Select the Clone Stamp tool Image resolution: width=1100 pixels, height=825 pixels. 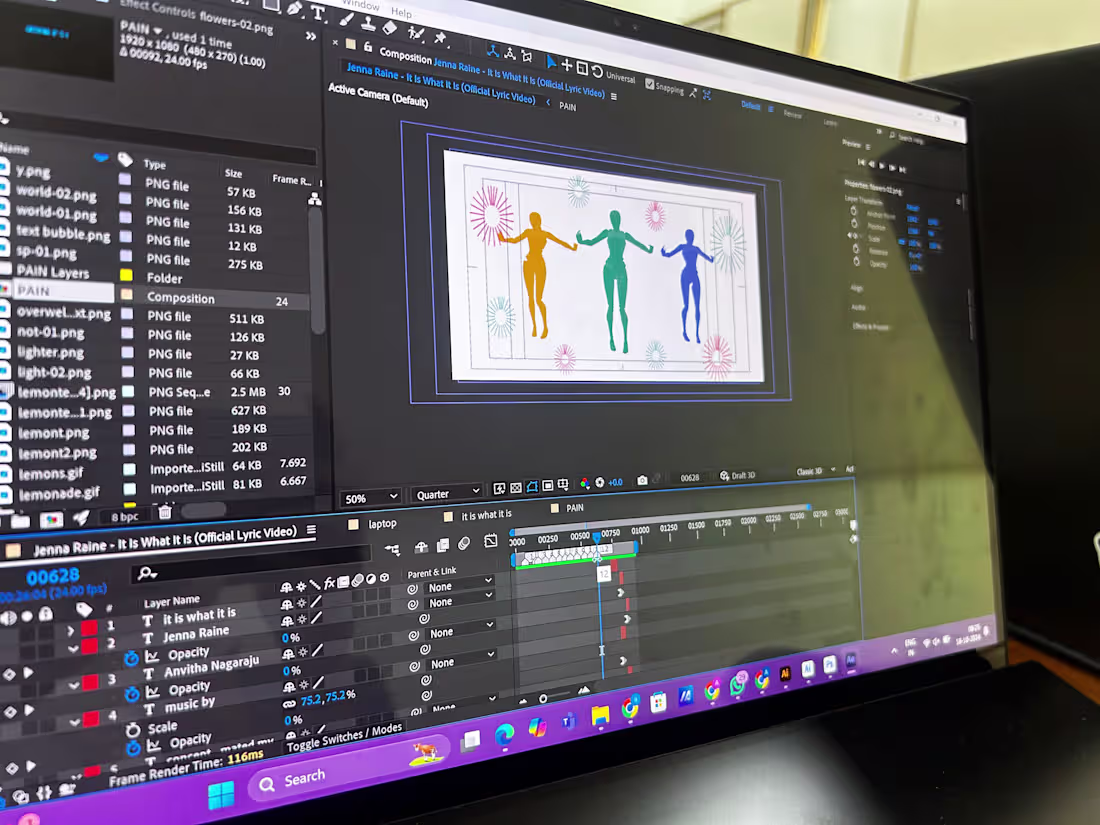click(x=367, y=23)
